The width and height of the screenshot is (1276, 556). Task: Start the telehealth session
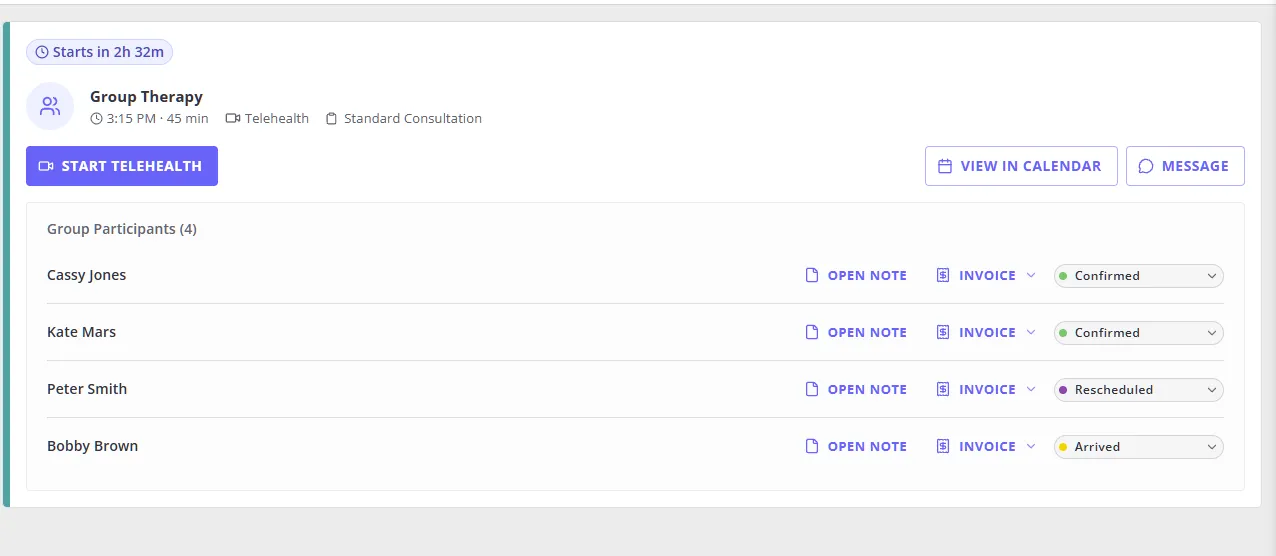point(122,166)
